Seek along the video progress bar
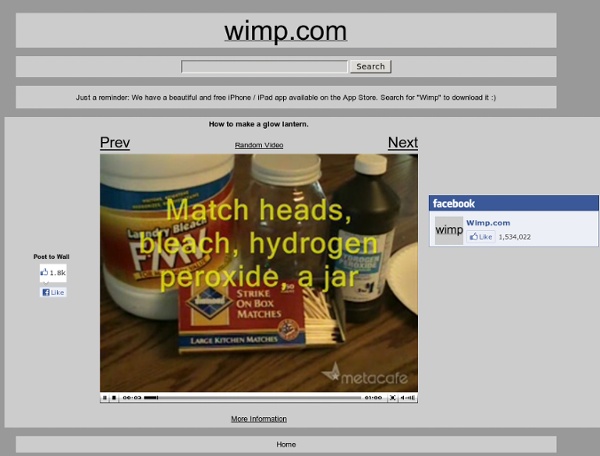This screenshot has height=456, width=600. click(253, 398)
